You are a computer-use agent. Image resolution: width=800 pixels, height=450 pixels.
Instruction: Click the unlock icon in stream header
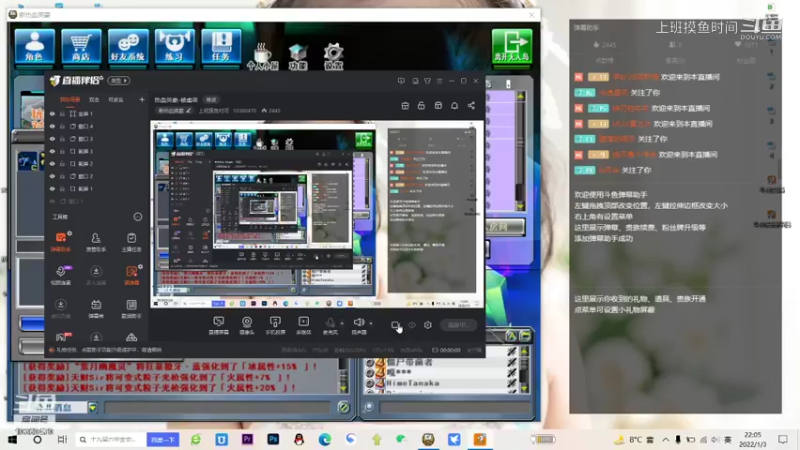pos(421,106)
